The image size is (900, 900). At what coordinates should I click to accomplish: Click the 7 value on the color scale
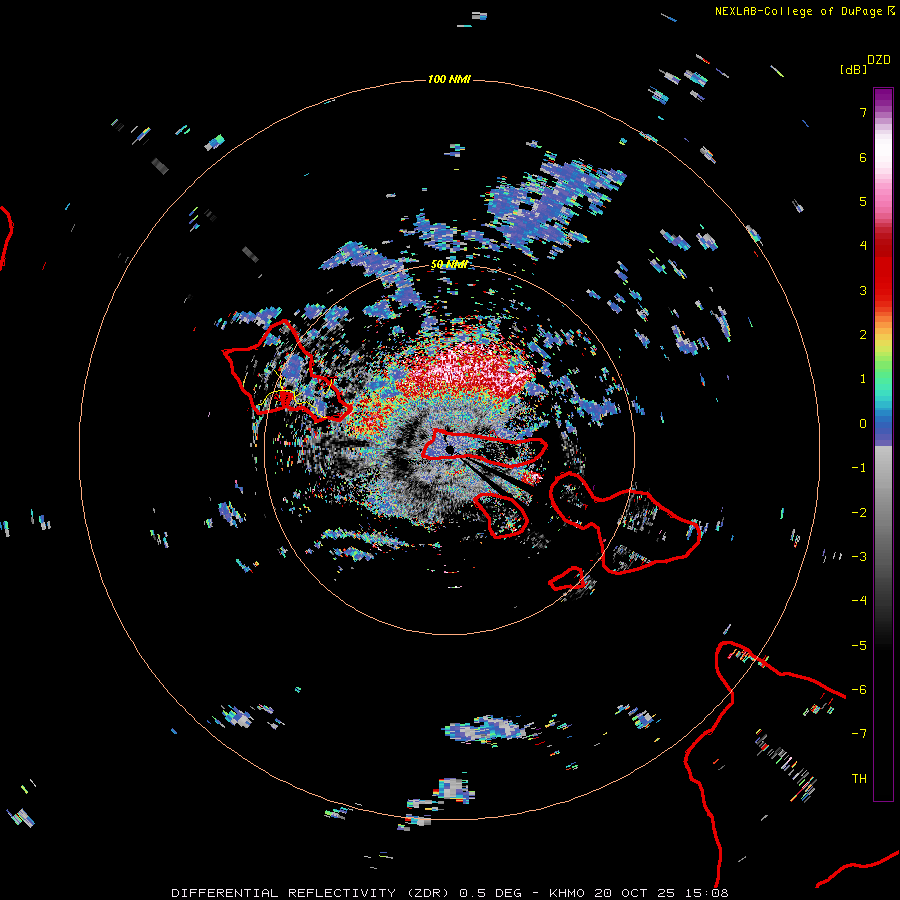863,112
